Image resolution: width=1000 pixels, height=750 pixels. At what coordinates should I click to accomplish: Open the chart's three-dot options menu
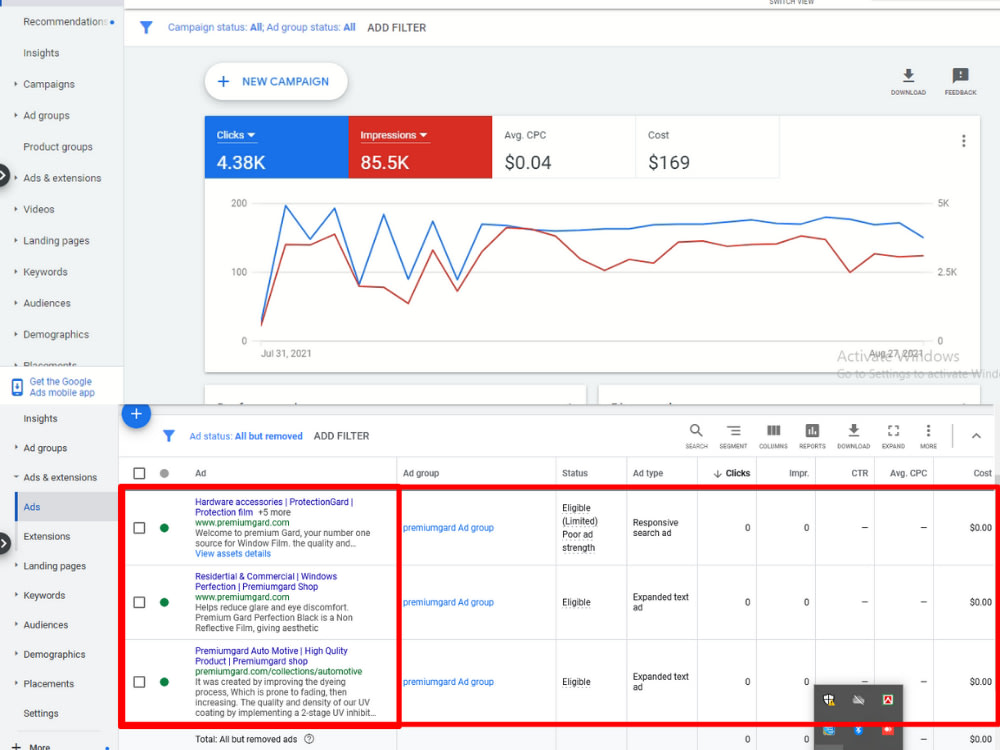(963, 141)
